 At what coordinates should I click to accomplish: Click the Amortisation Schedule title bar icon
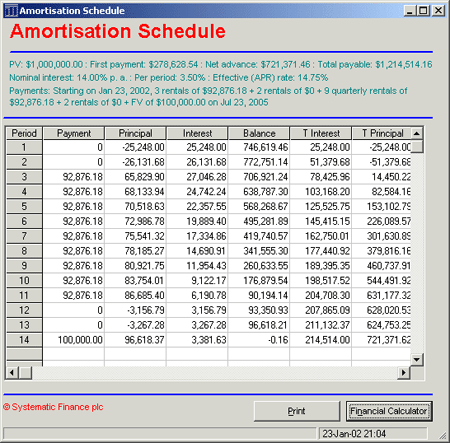11,11
